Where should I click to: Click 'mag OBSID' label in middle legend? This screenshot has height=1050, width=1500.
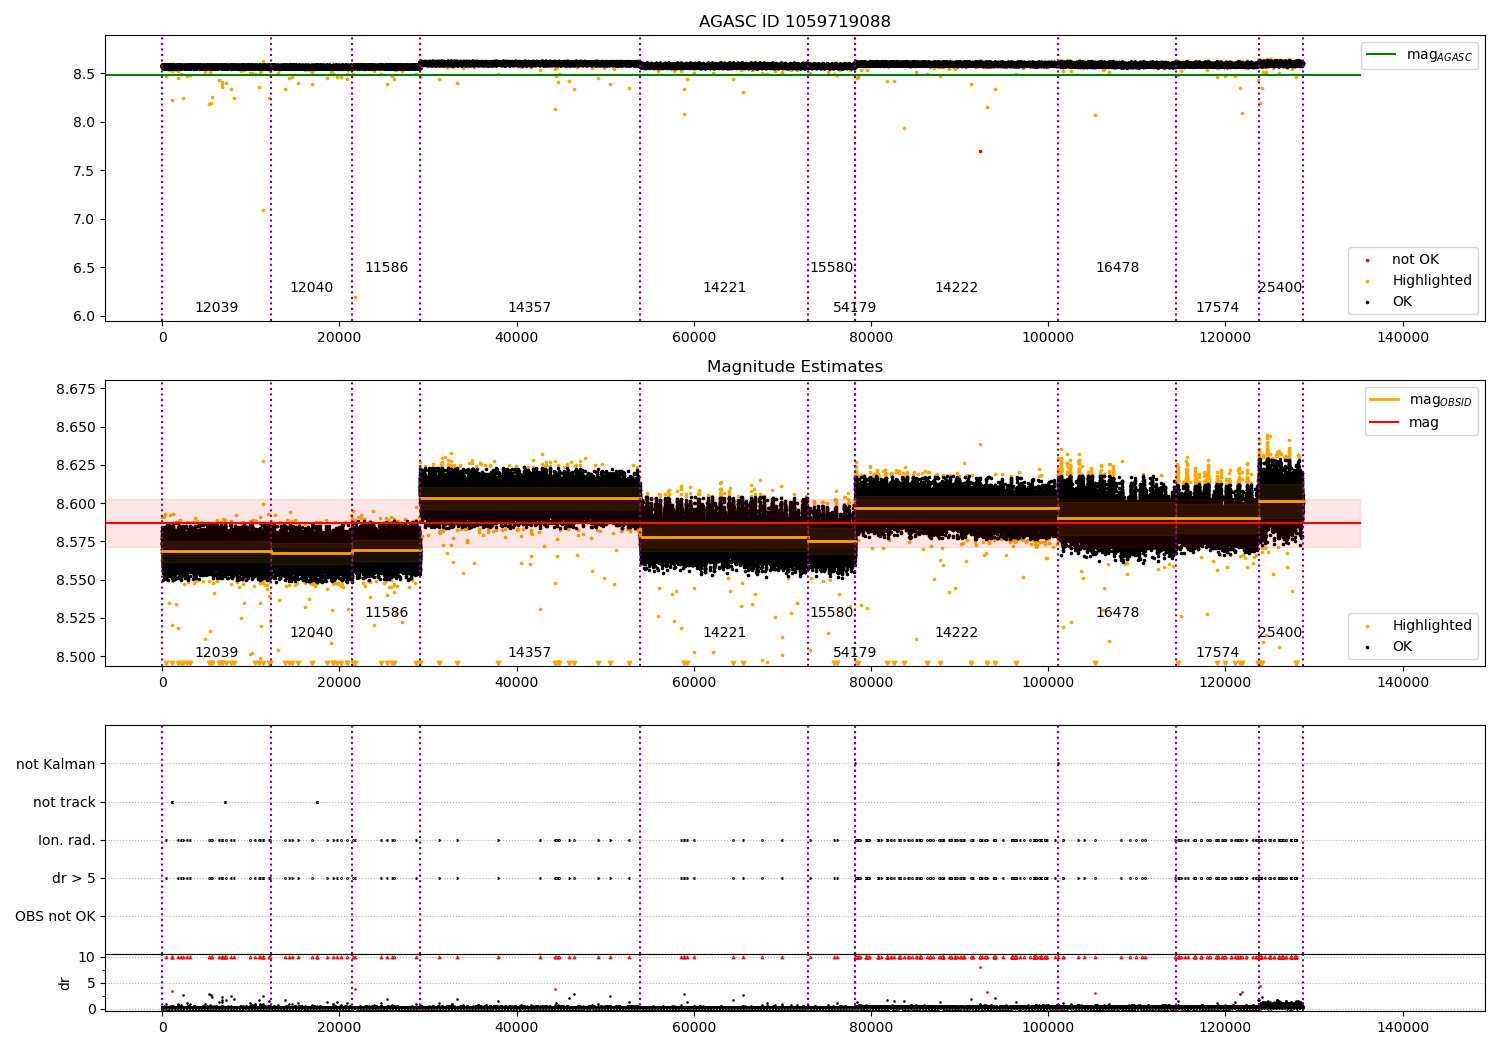(x=1440, y=400)
